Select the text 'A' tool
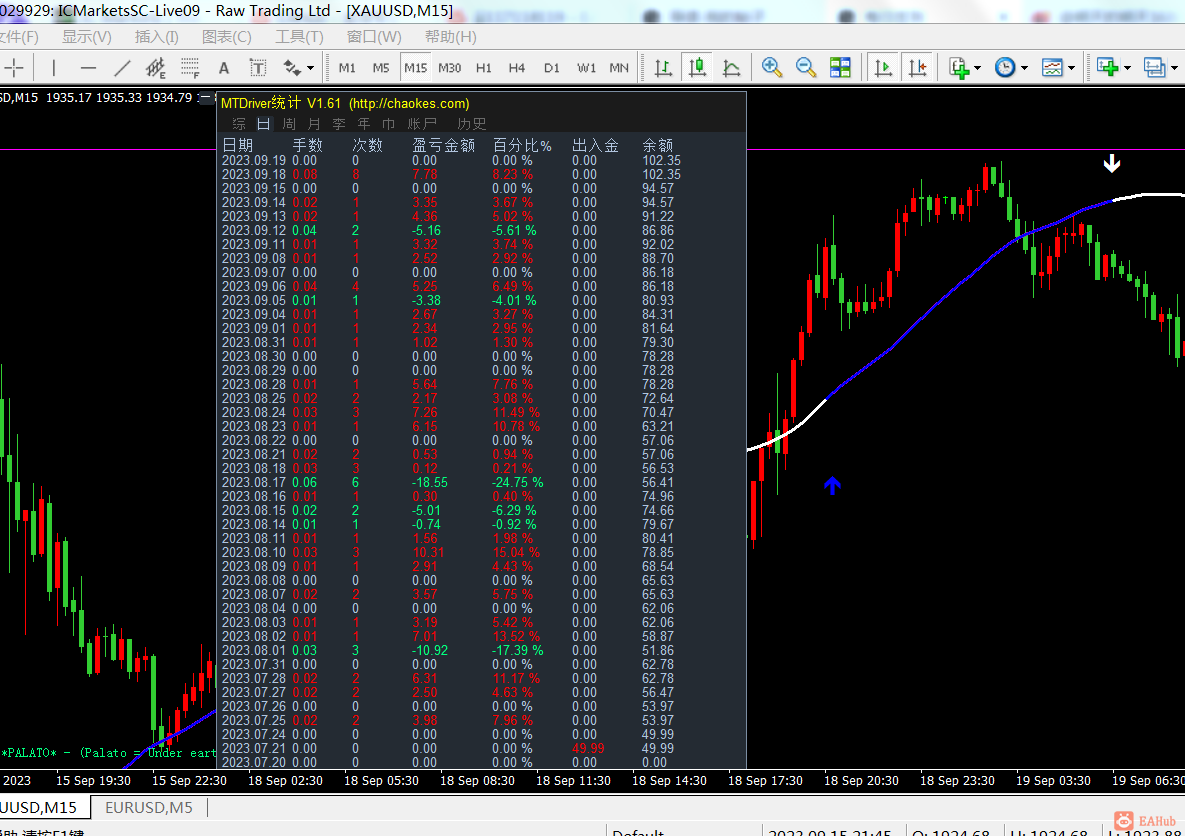The width and height of the screenshot is (1185, 836). 224,68
